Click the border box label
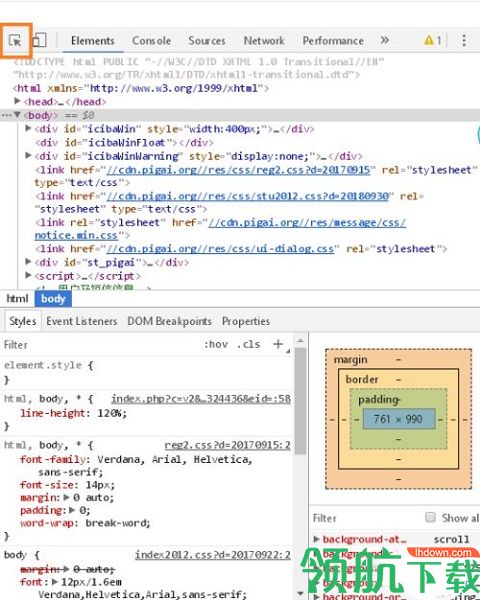Screen dimensions: 480x600 (362, 379)
